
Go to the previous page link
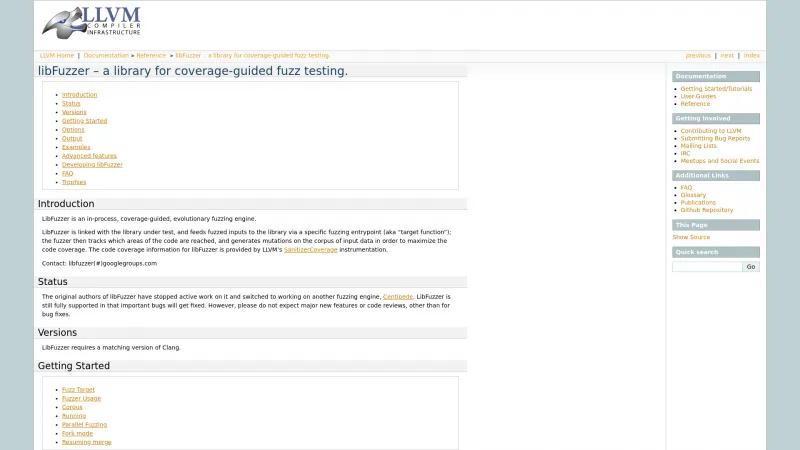[x=698, y=56]
